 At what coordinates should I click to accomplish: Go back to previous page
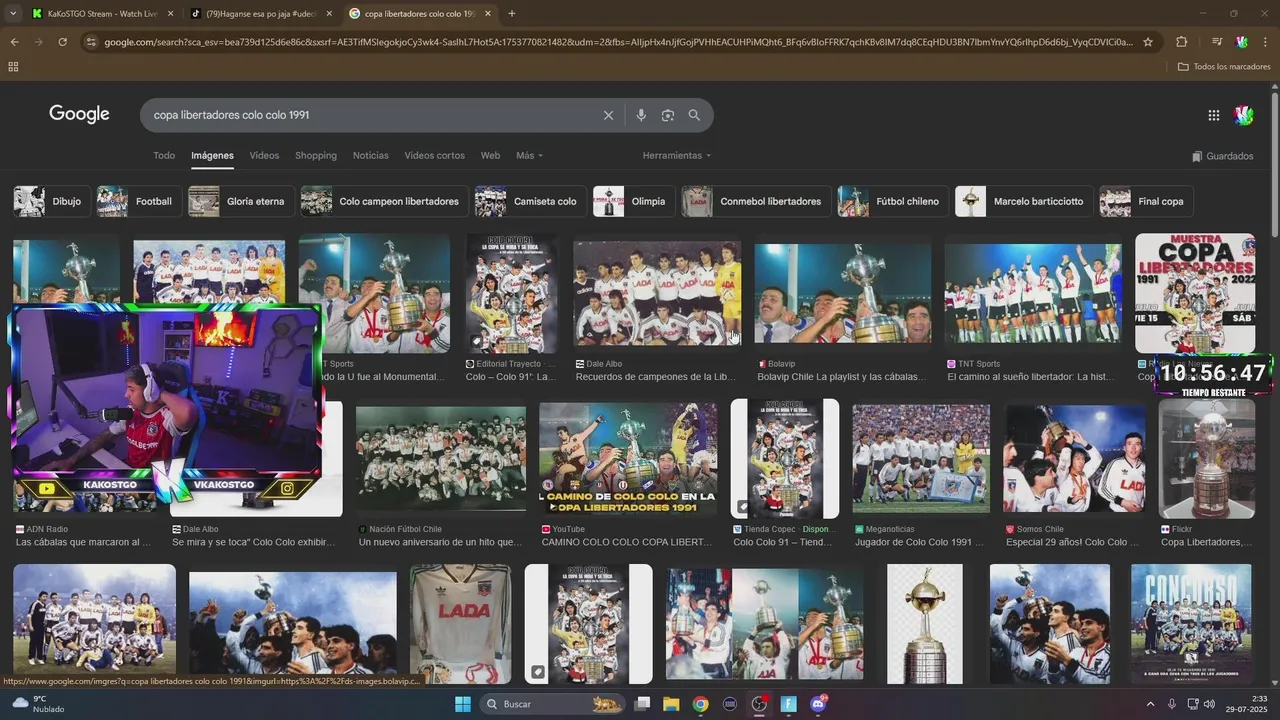14,42
